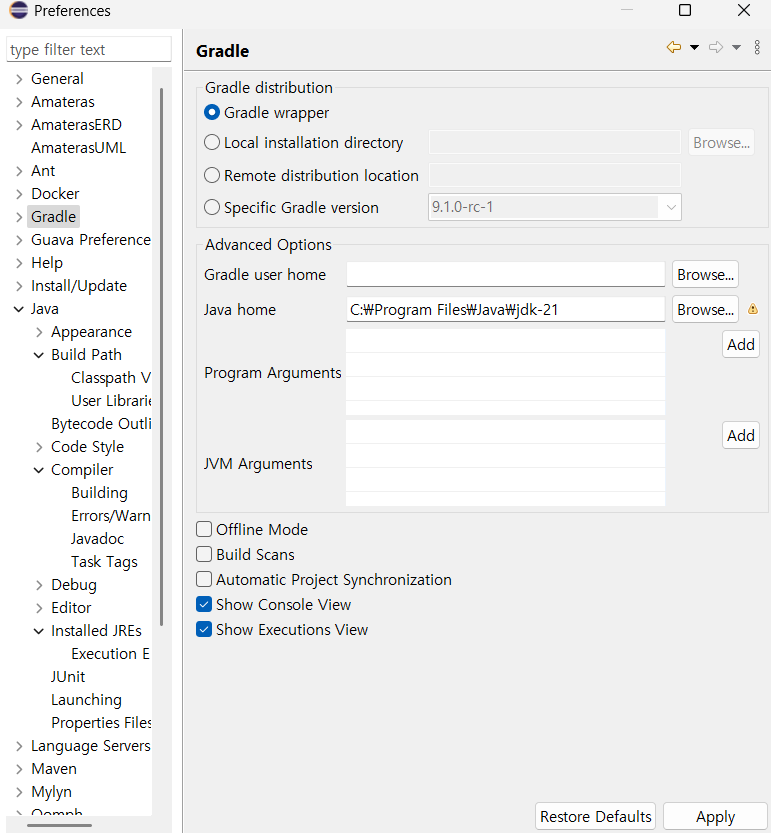Image resolution: width=771 pixels, height=833 pixels.
Task: Select Remote distribution location radio button
Action: tap(212, 175)
